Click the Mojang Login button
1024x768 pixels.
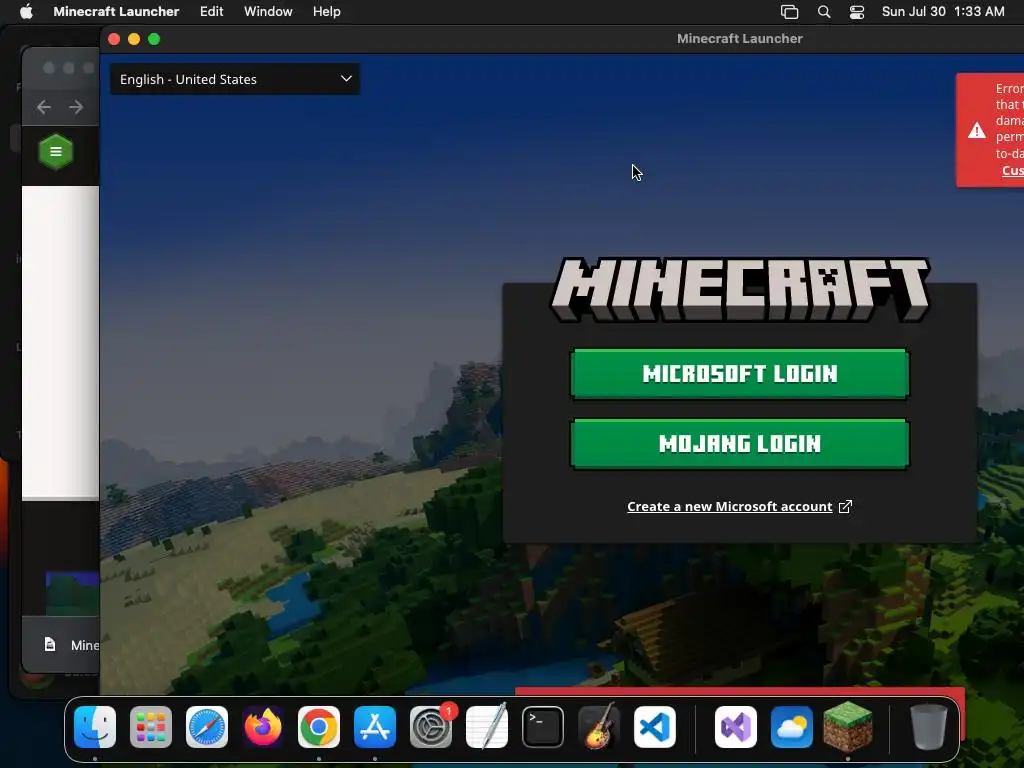click(740, 444)
